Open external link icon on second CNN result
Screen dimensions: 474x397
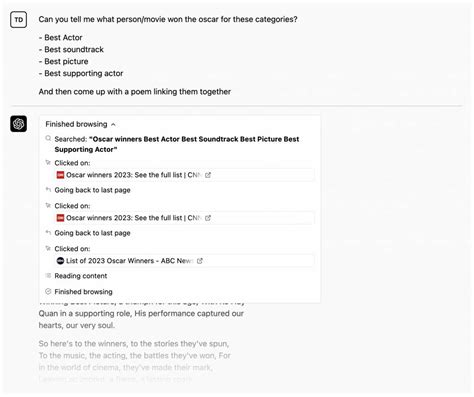tap(208, 218)
